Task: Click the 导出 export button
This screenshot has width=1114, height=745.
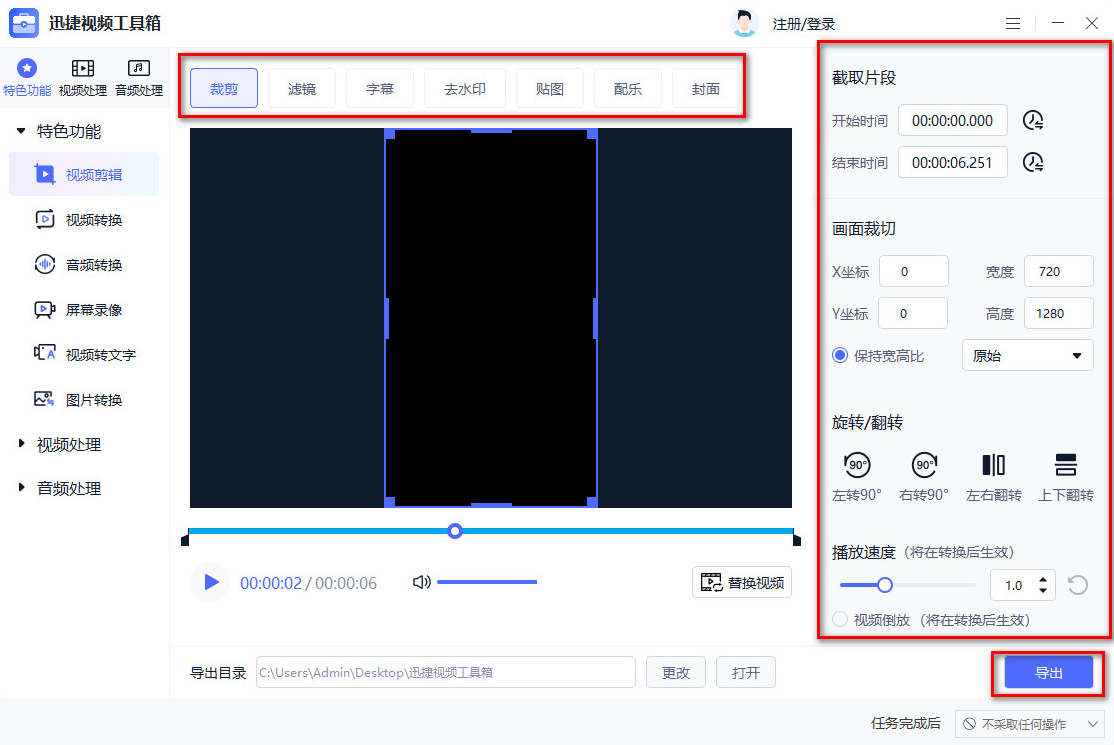Action: point(1049,673)
